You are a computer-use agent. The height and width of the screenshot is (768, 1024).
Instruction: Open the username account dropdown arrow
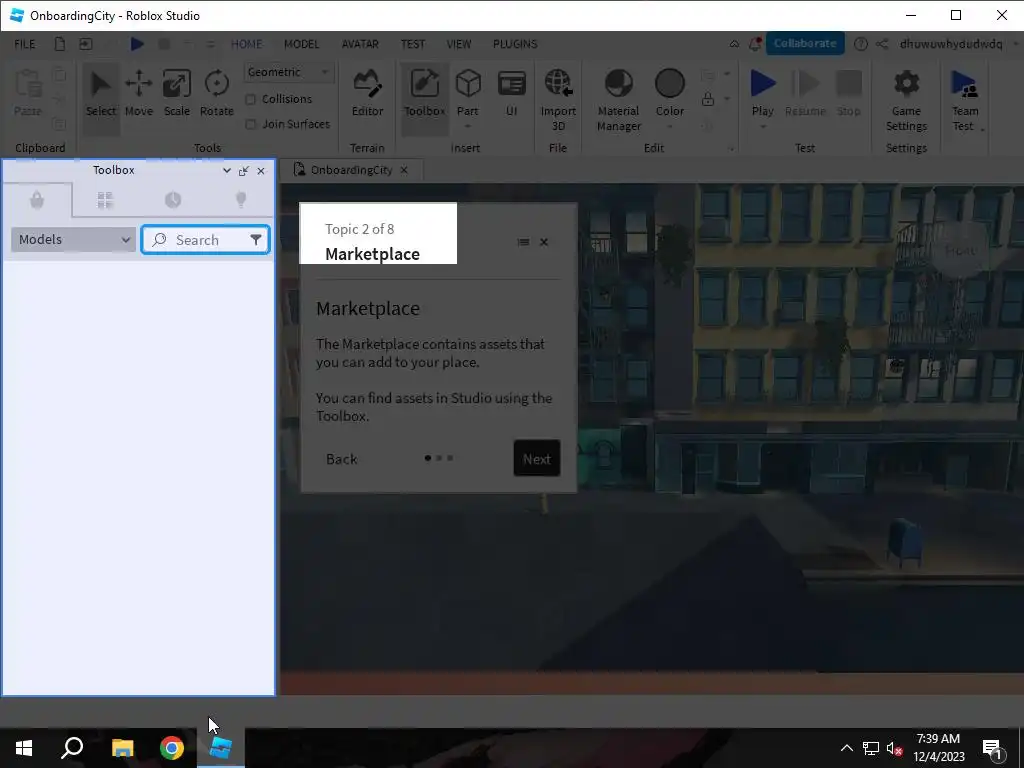pos(1015,44)
